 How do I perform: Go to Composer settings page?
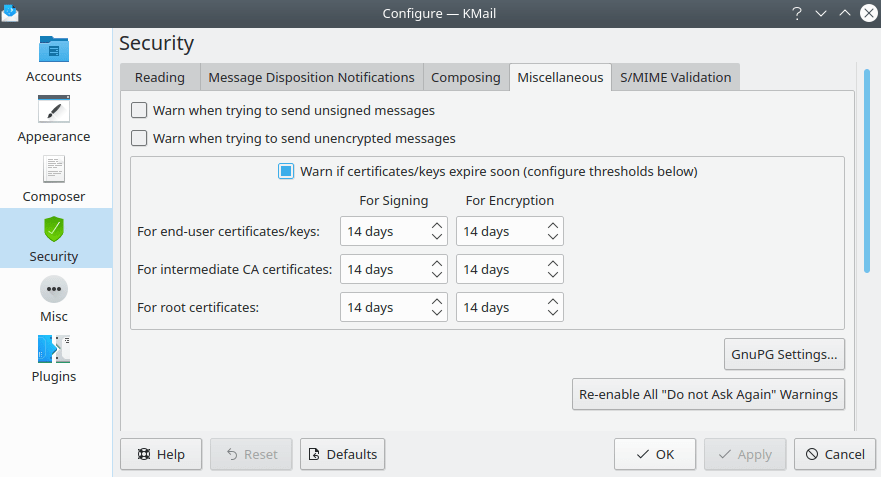coord(54,180)
